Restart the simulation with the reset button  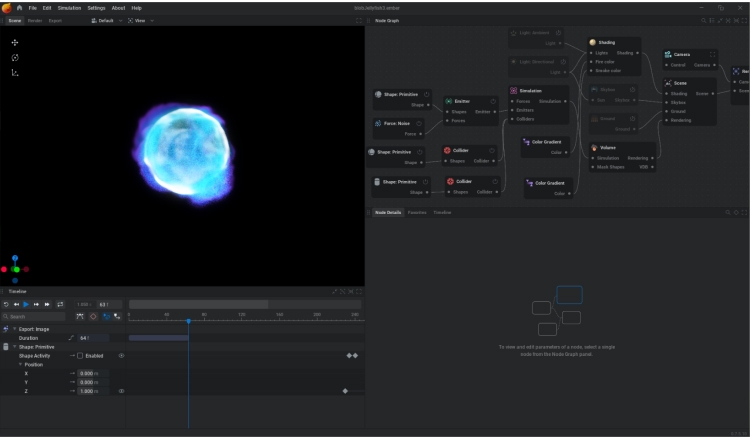point(6,304)
